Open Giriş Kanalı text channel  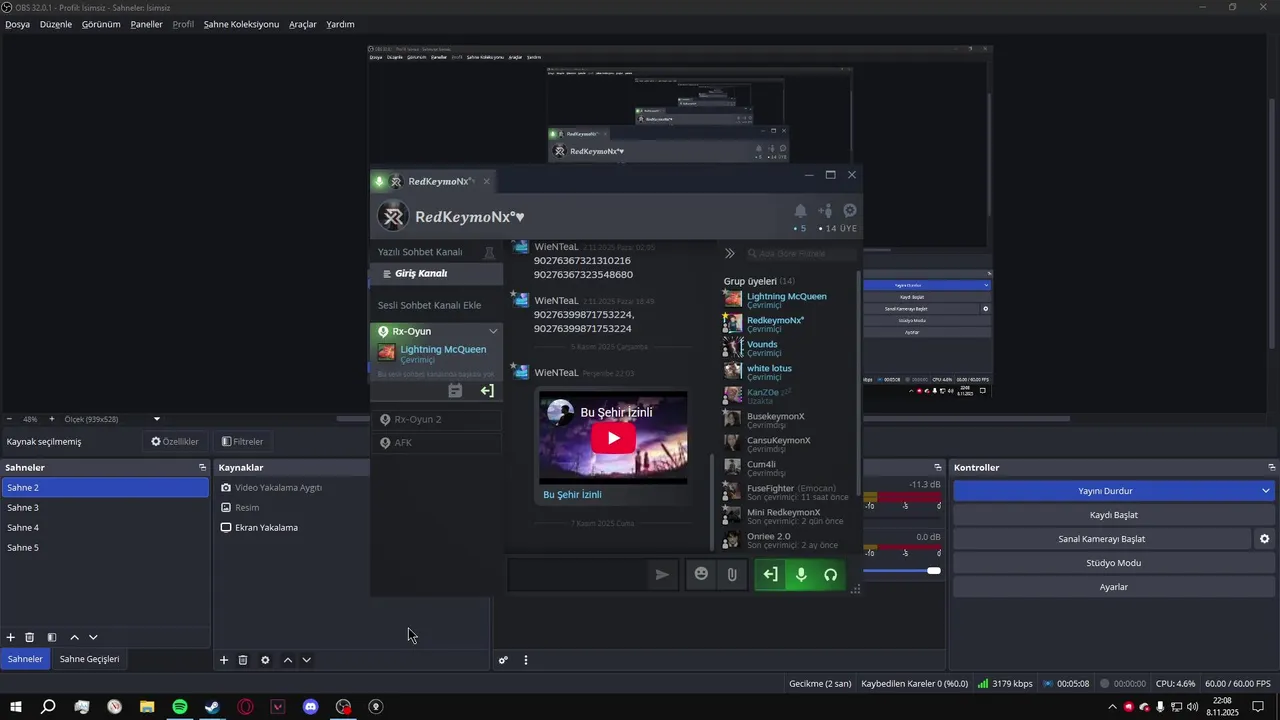coord(436,274)
